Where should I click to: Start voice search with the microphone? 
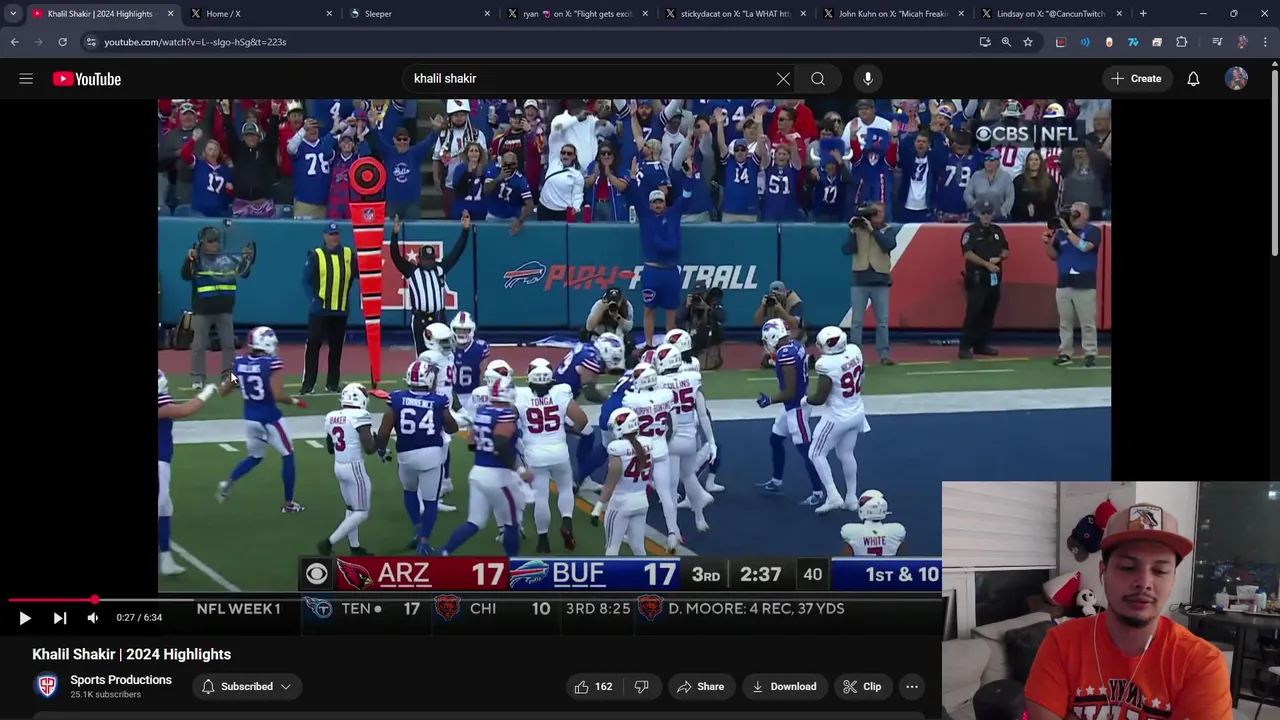click(x=868, y=78)
